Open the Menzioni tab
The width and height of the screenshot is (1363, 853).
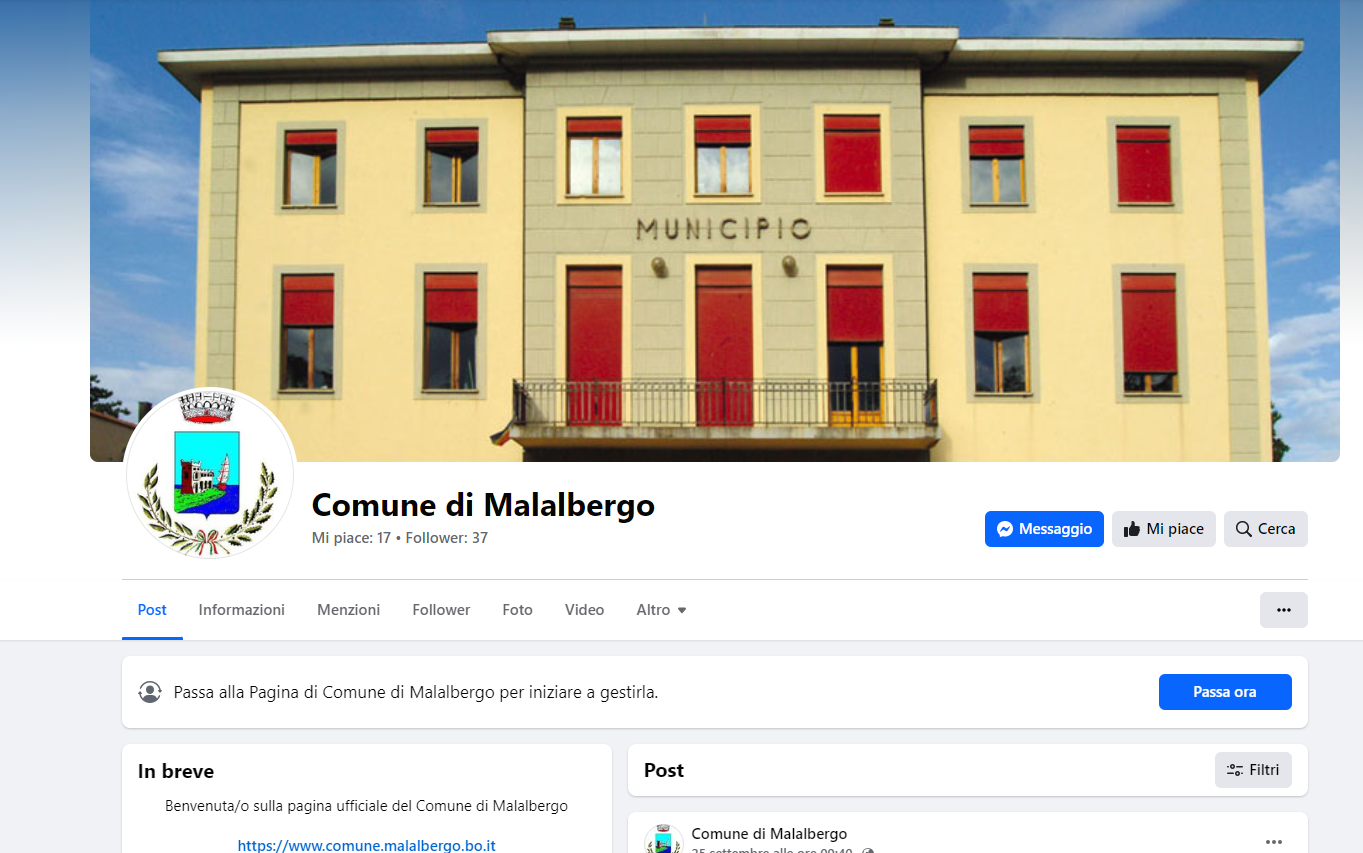[x=348, y=610]
